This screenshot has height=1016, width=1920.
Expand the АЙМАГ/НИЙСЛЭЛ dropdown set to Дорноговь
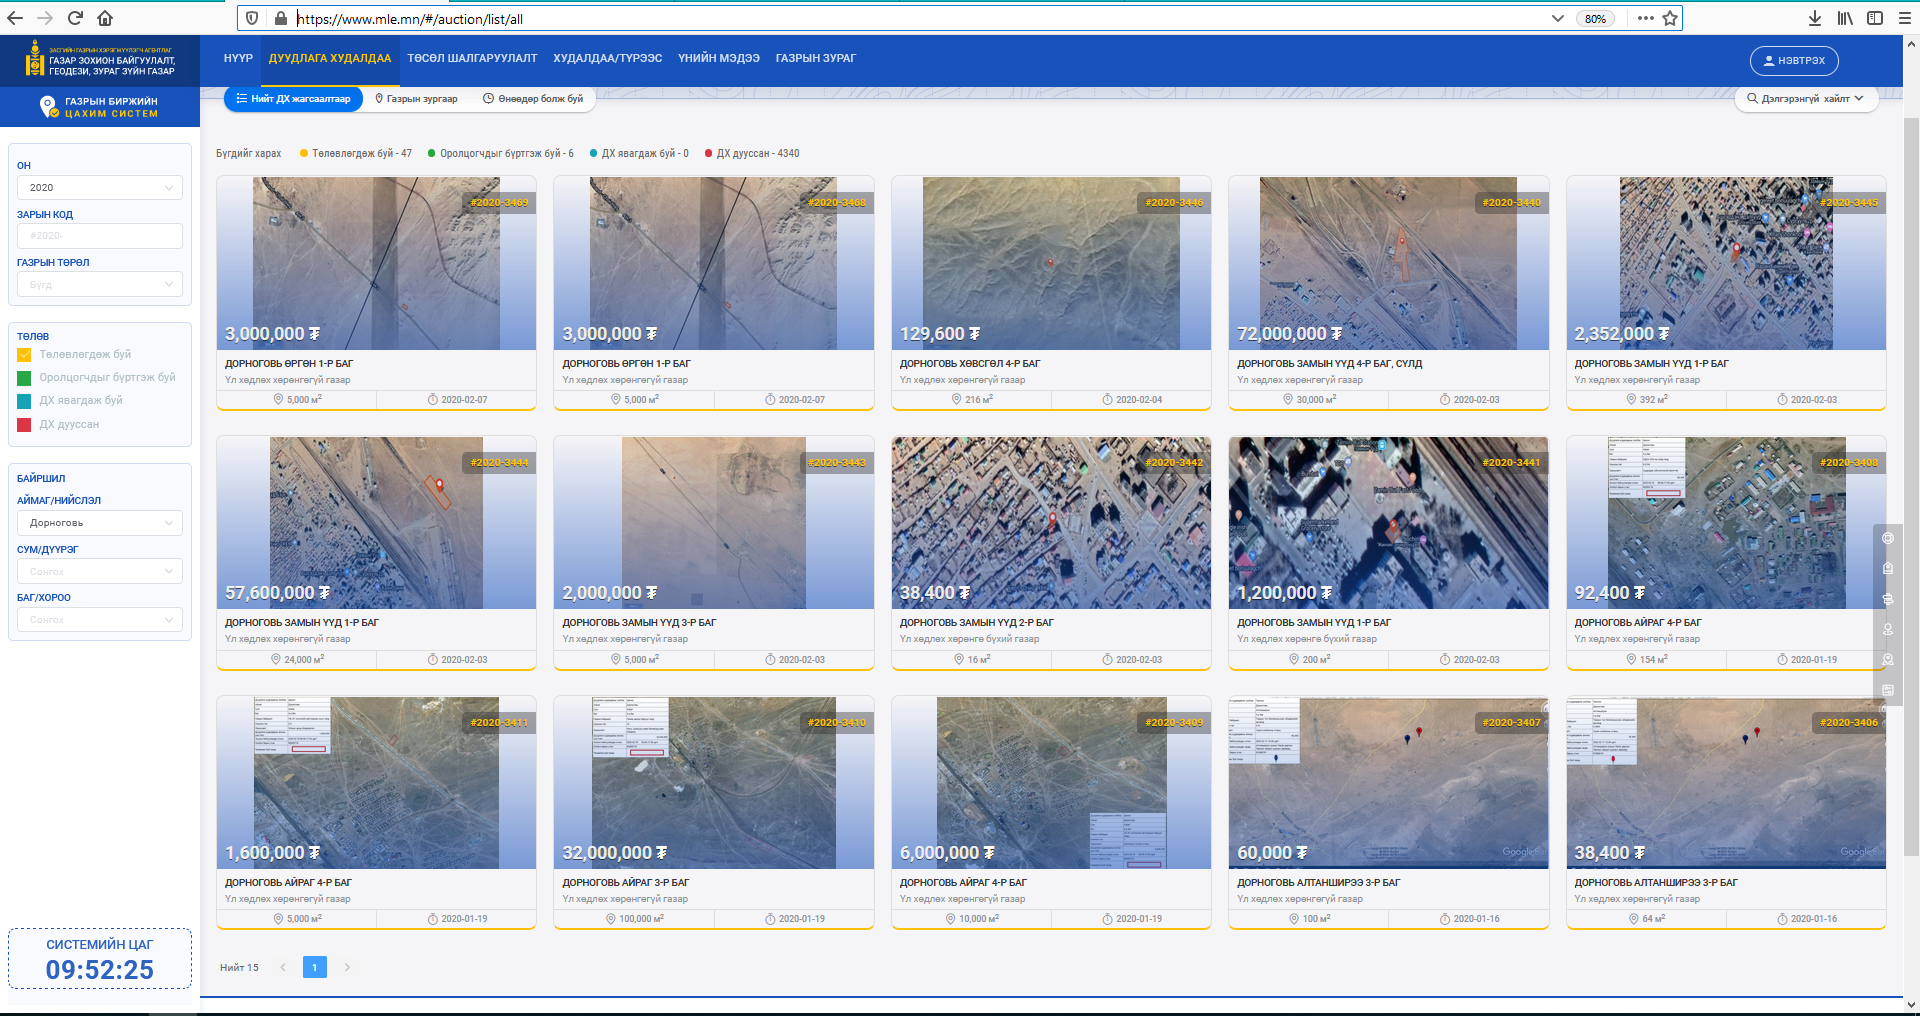click(x=99, y=523)
